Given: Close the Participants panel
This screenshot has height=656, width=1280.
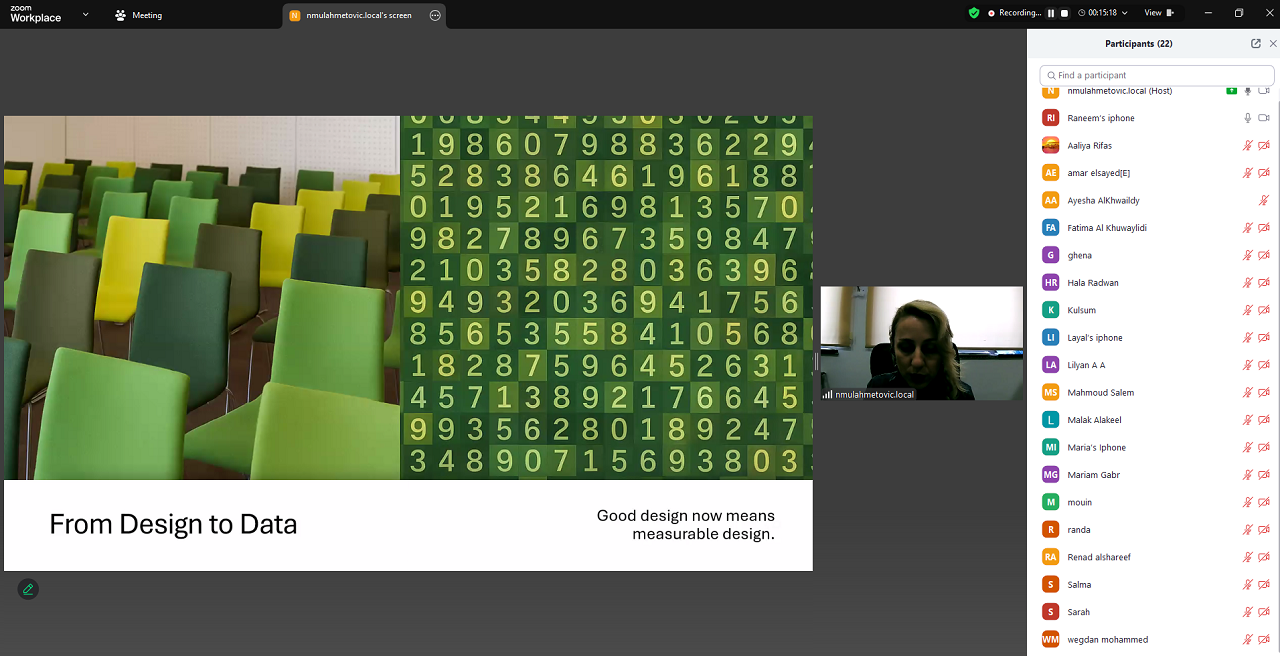Looking at the screenshot, I should [1273, 44].
